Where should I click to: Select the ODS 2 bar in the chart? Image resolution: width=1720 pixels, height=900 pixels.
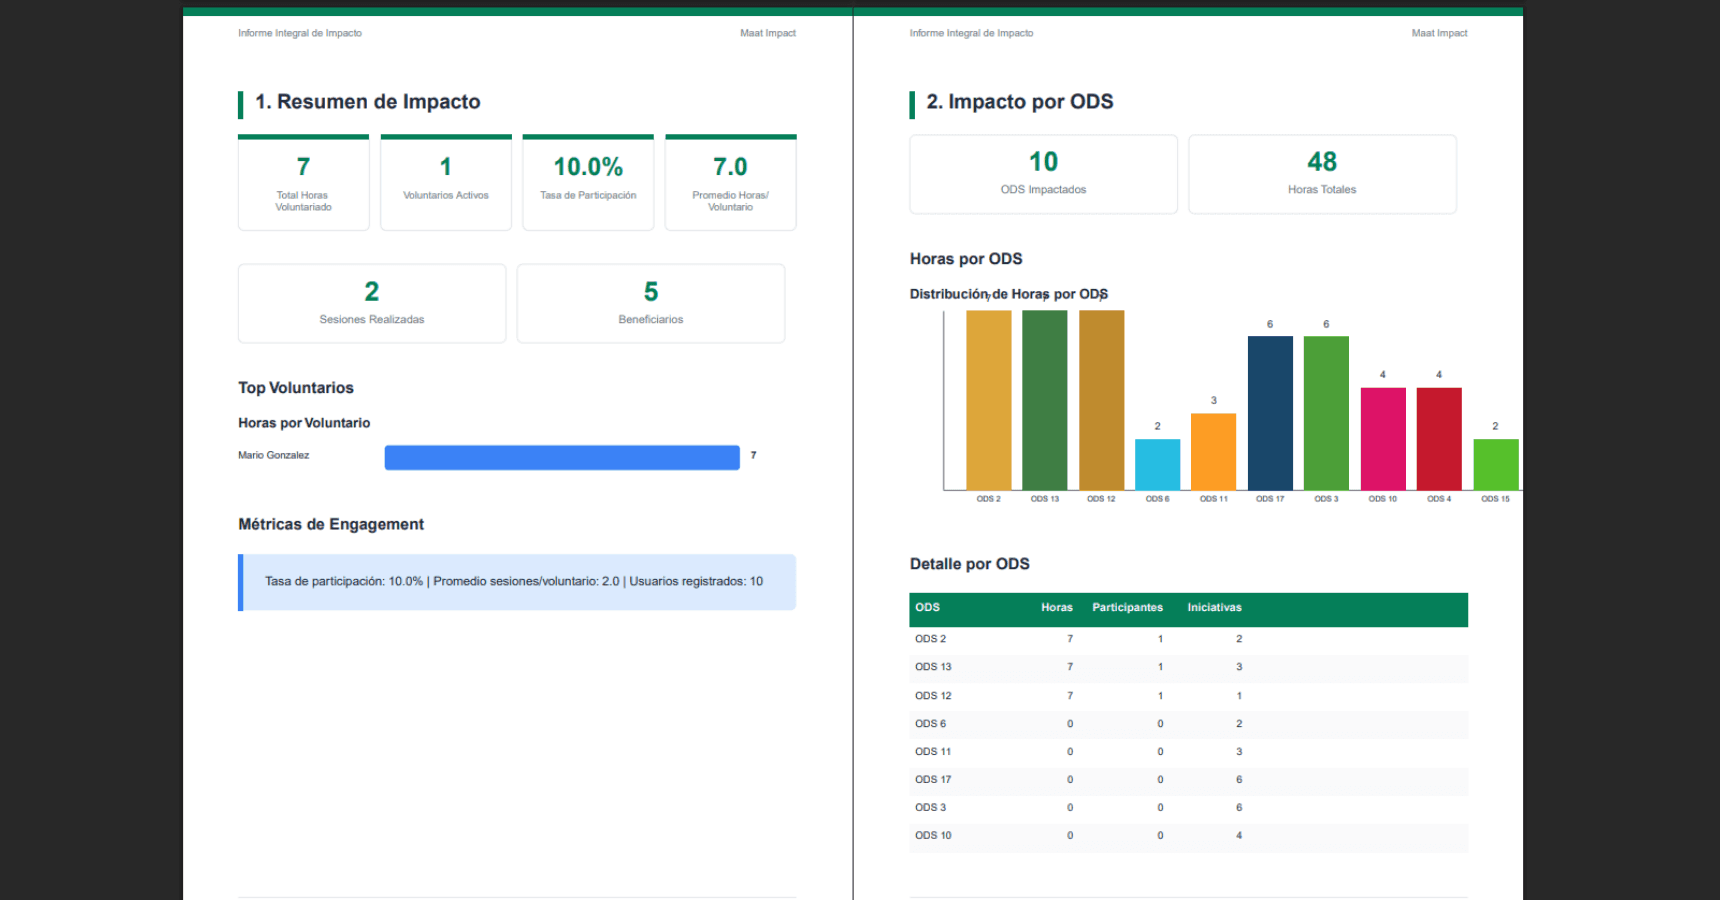[x=988, y=400]
